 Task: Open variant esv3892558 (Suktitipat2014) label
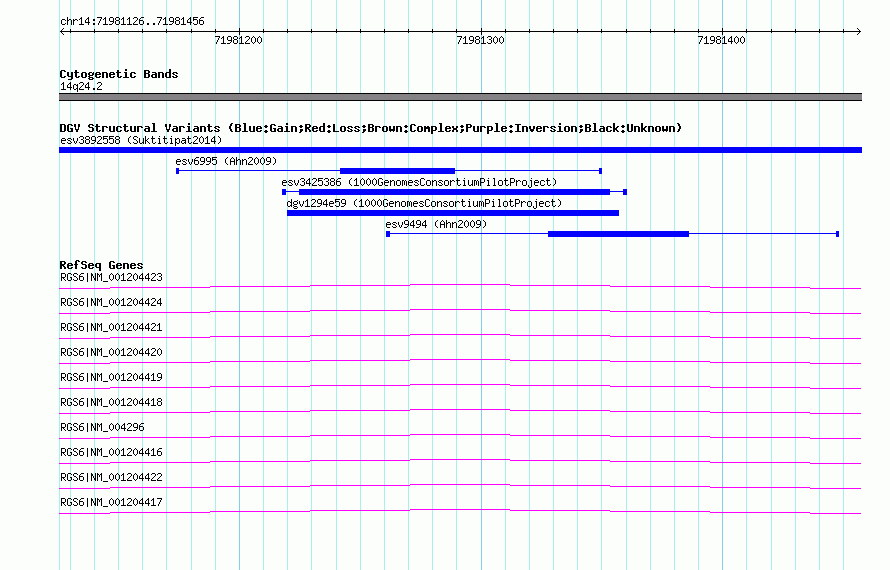[x=141, y=140]
